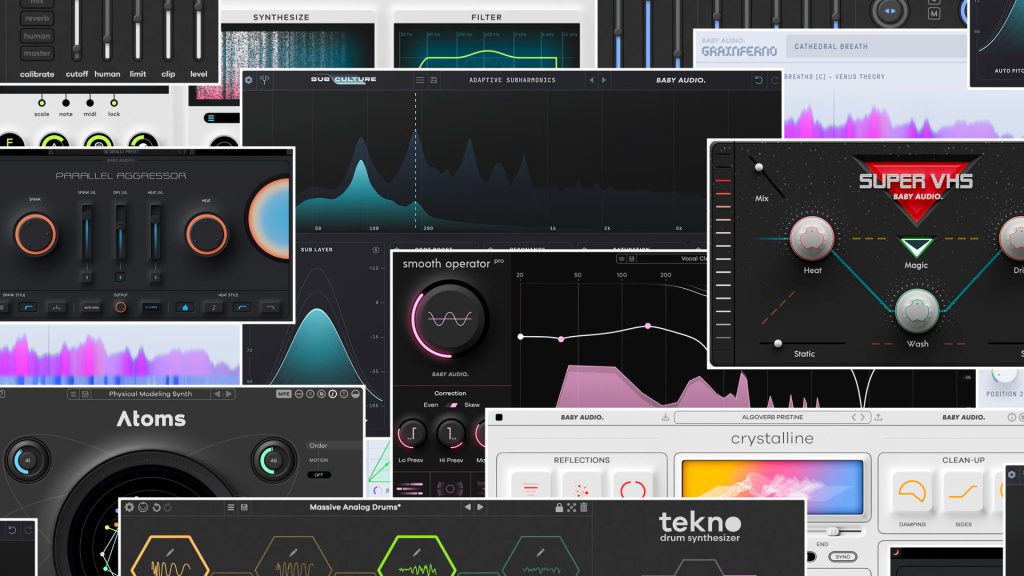Select the Reflections red circle icon
Image resolution: width=1024 pixels, height=576 pixels.
pyautogui.click(x=633, y=488)
